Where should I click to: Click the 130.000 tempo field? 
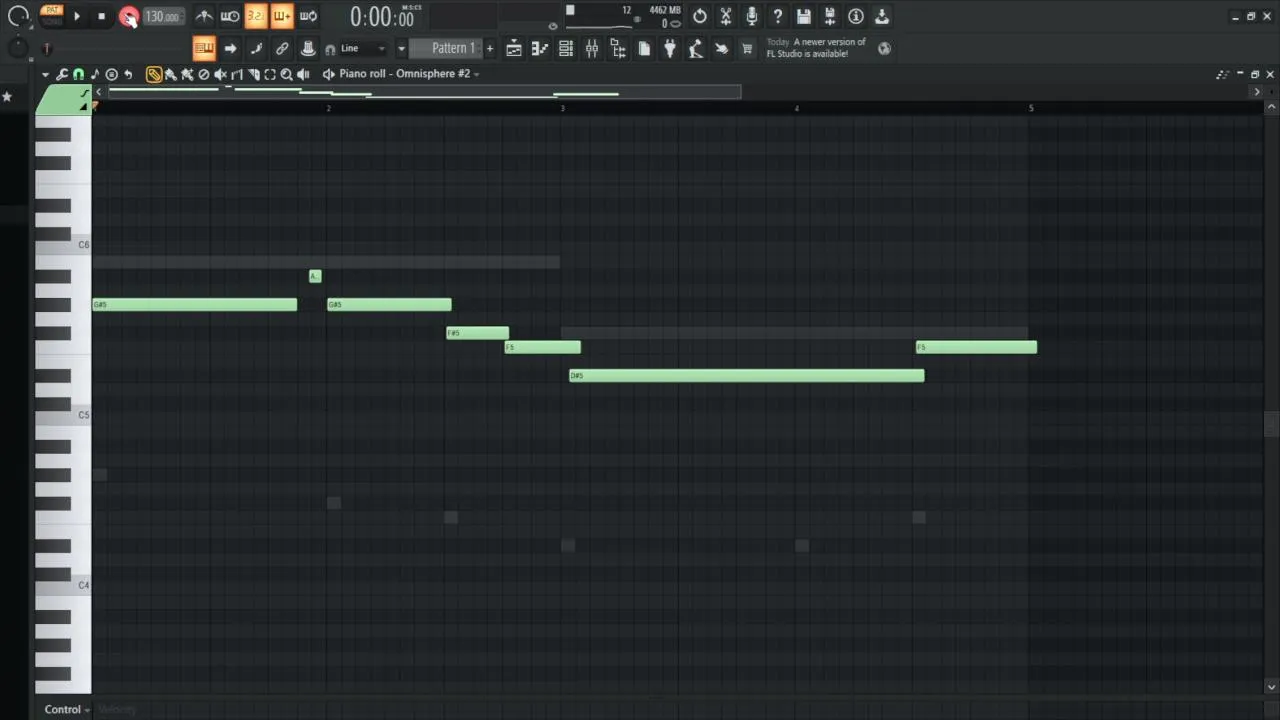coord(162,16)
